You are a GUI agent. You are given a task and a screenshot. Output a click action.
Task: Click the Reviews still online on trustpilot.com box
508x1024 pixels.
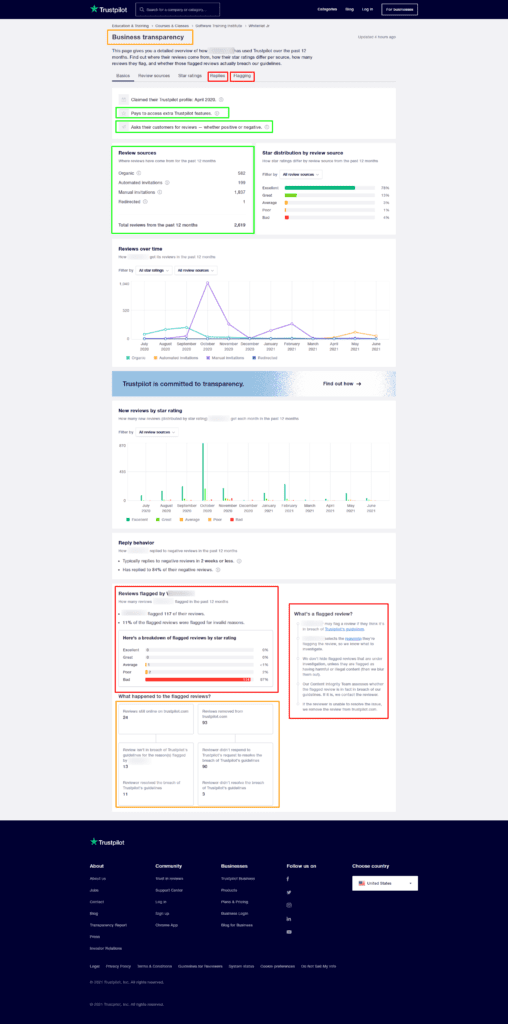click(156, 719)
